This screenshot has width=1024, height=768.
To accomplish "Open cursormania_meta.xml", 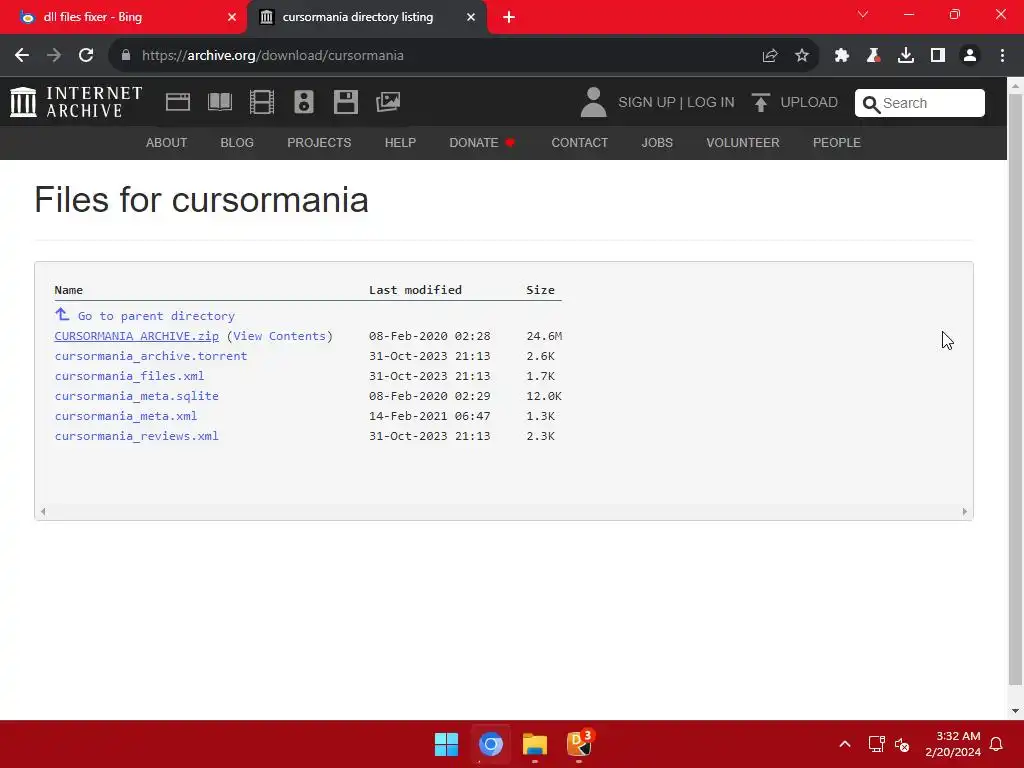I will 125,416.
